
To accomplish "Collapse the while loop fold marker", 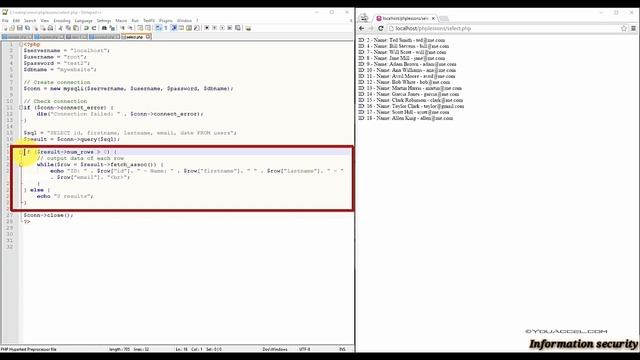I will pos(21,164).
